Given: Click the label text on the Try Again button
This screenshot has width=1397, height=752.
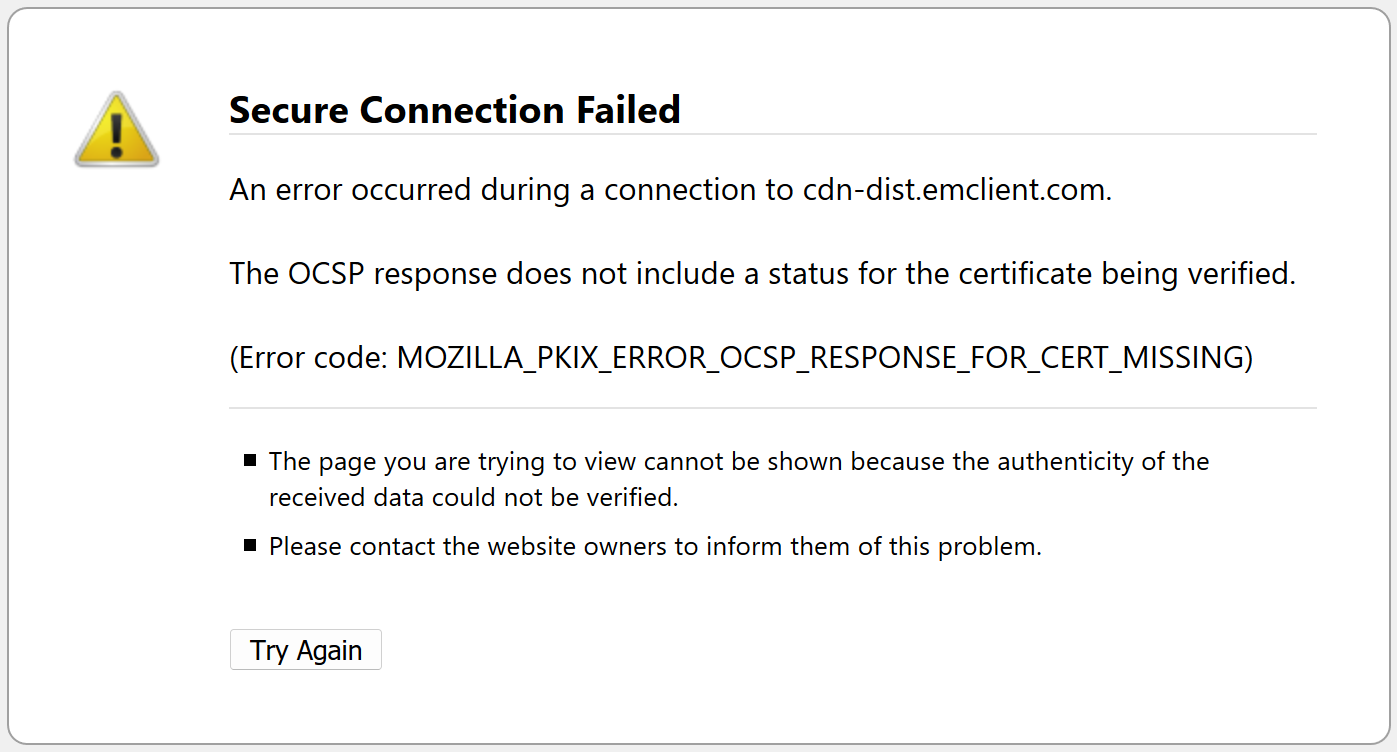Looking at the screenshot, I should 305,650.
